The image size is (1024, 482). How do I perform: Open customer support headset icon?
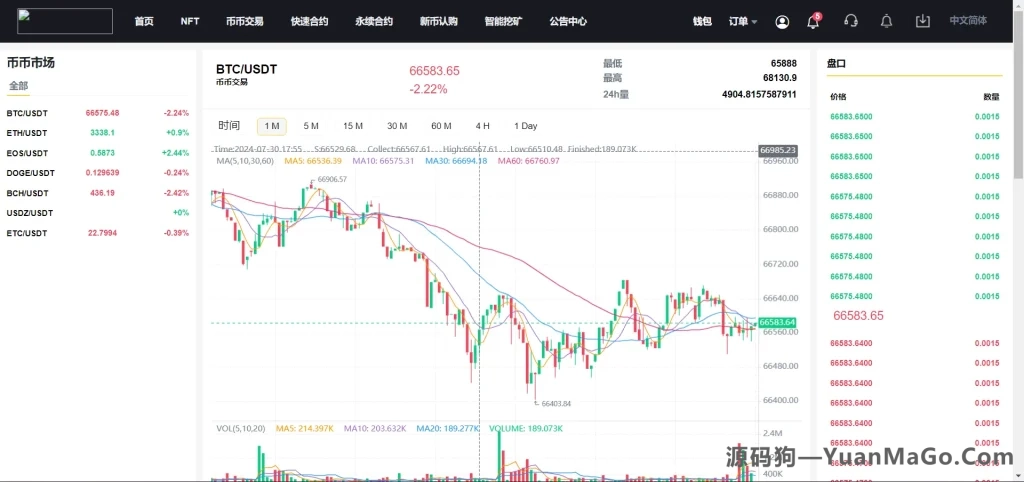(x=850, y=21)
